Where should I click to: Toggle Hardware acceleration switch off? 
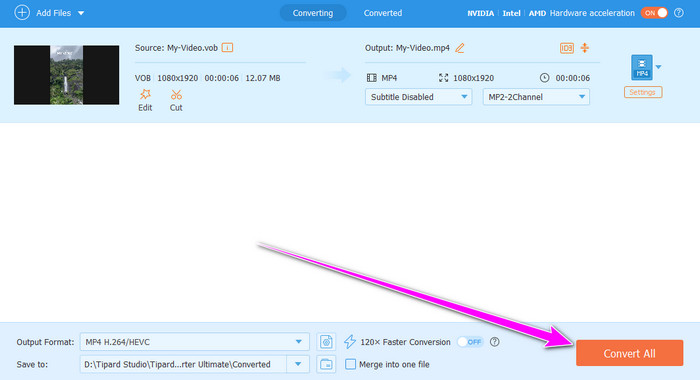(654, 13)
